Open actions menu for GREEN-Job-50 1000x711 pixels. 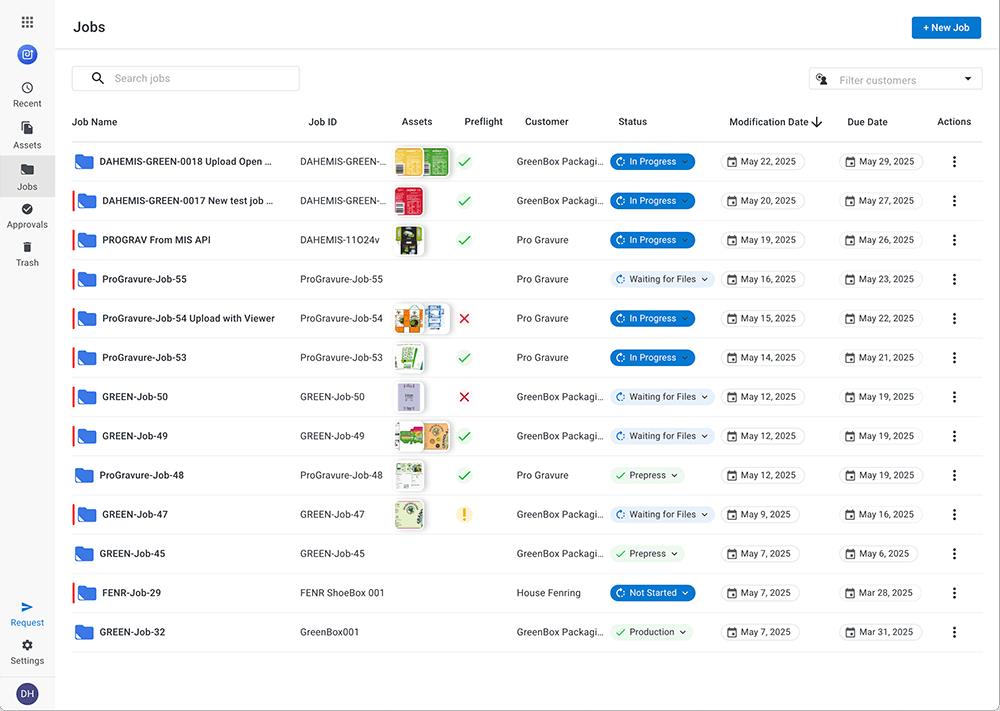954,397
